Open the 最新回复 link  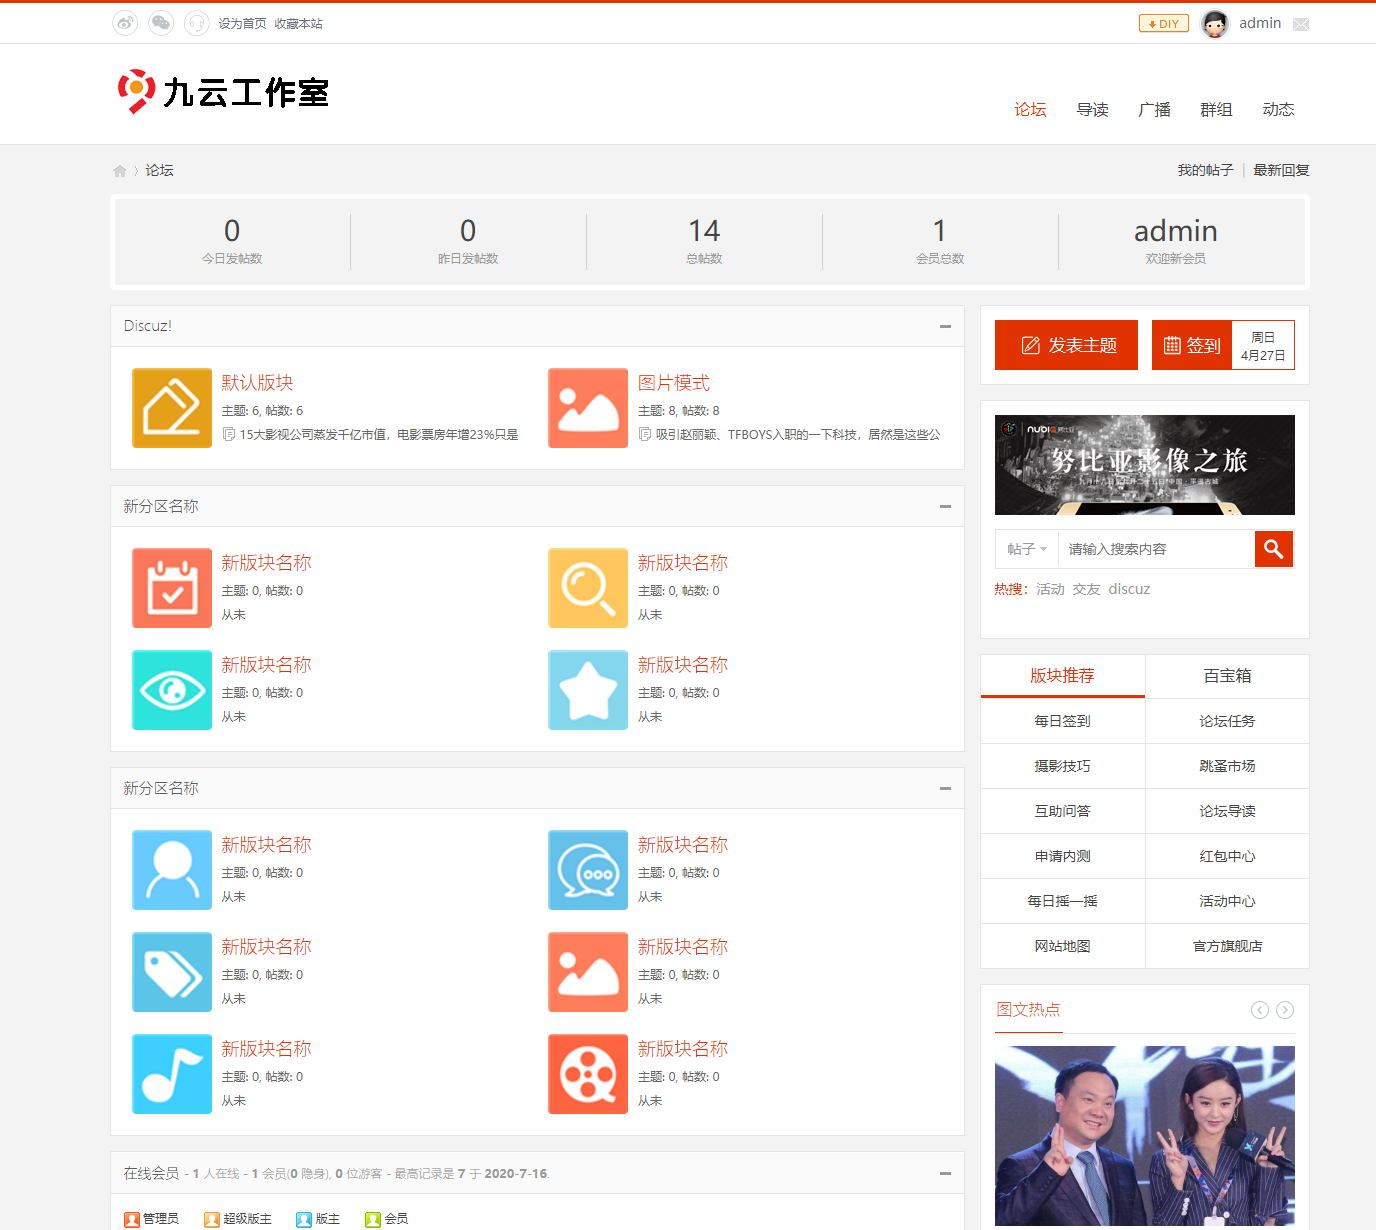tap(1281, 171)
